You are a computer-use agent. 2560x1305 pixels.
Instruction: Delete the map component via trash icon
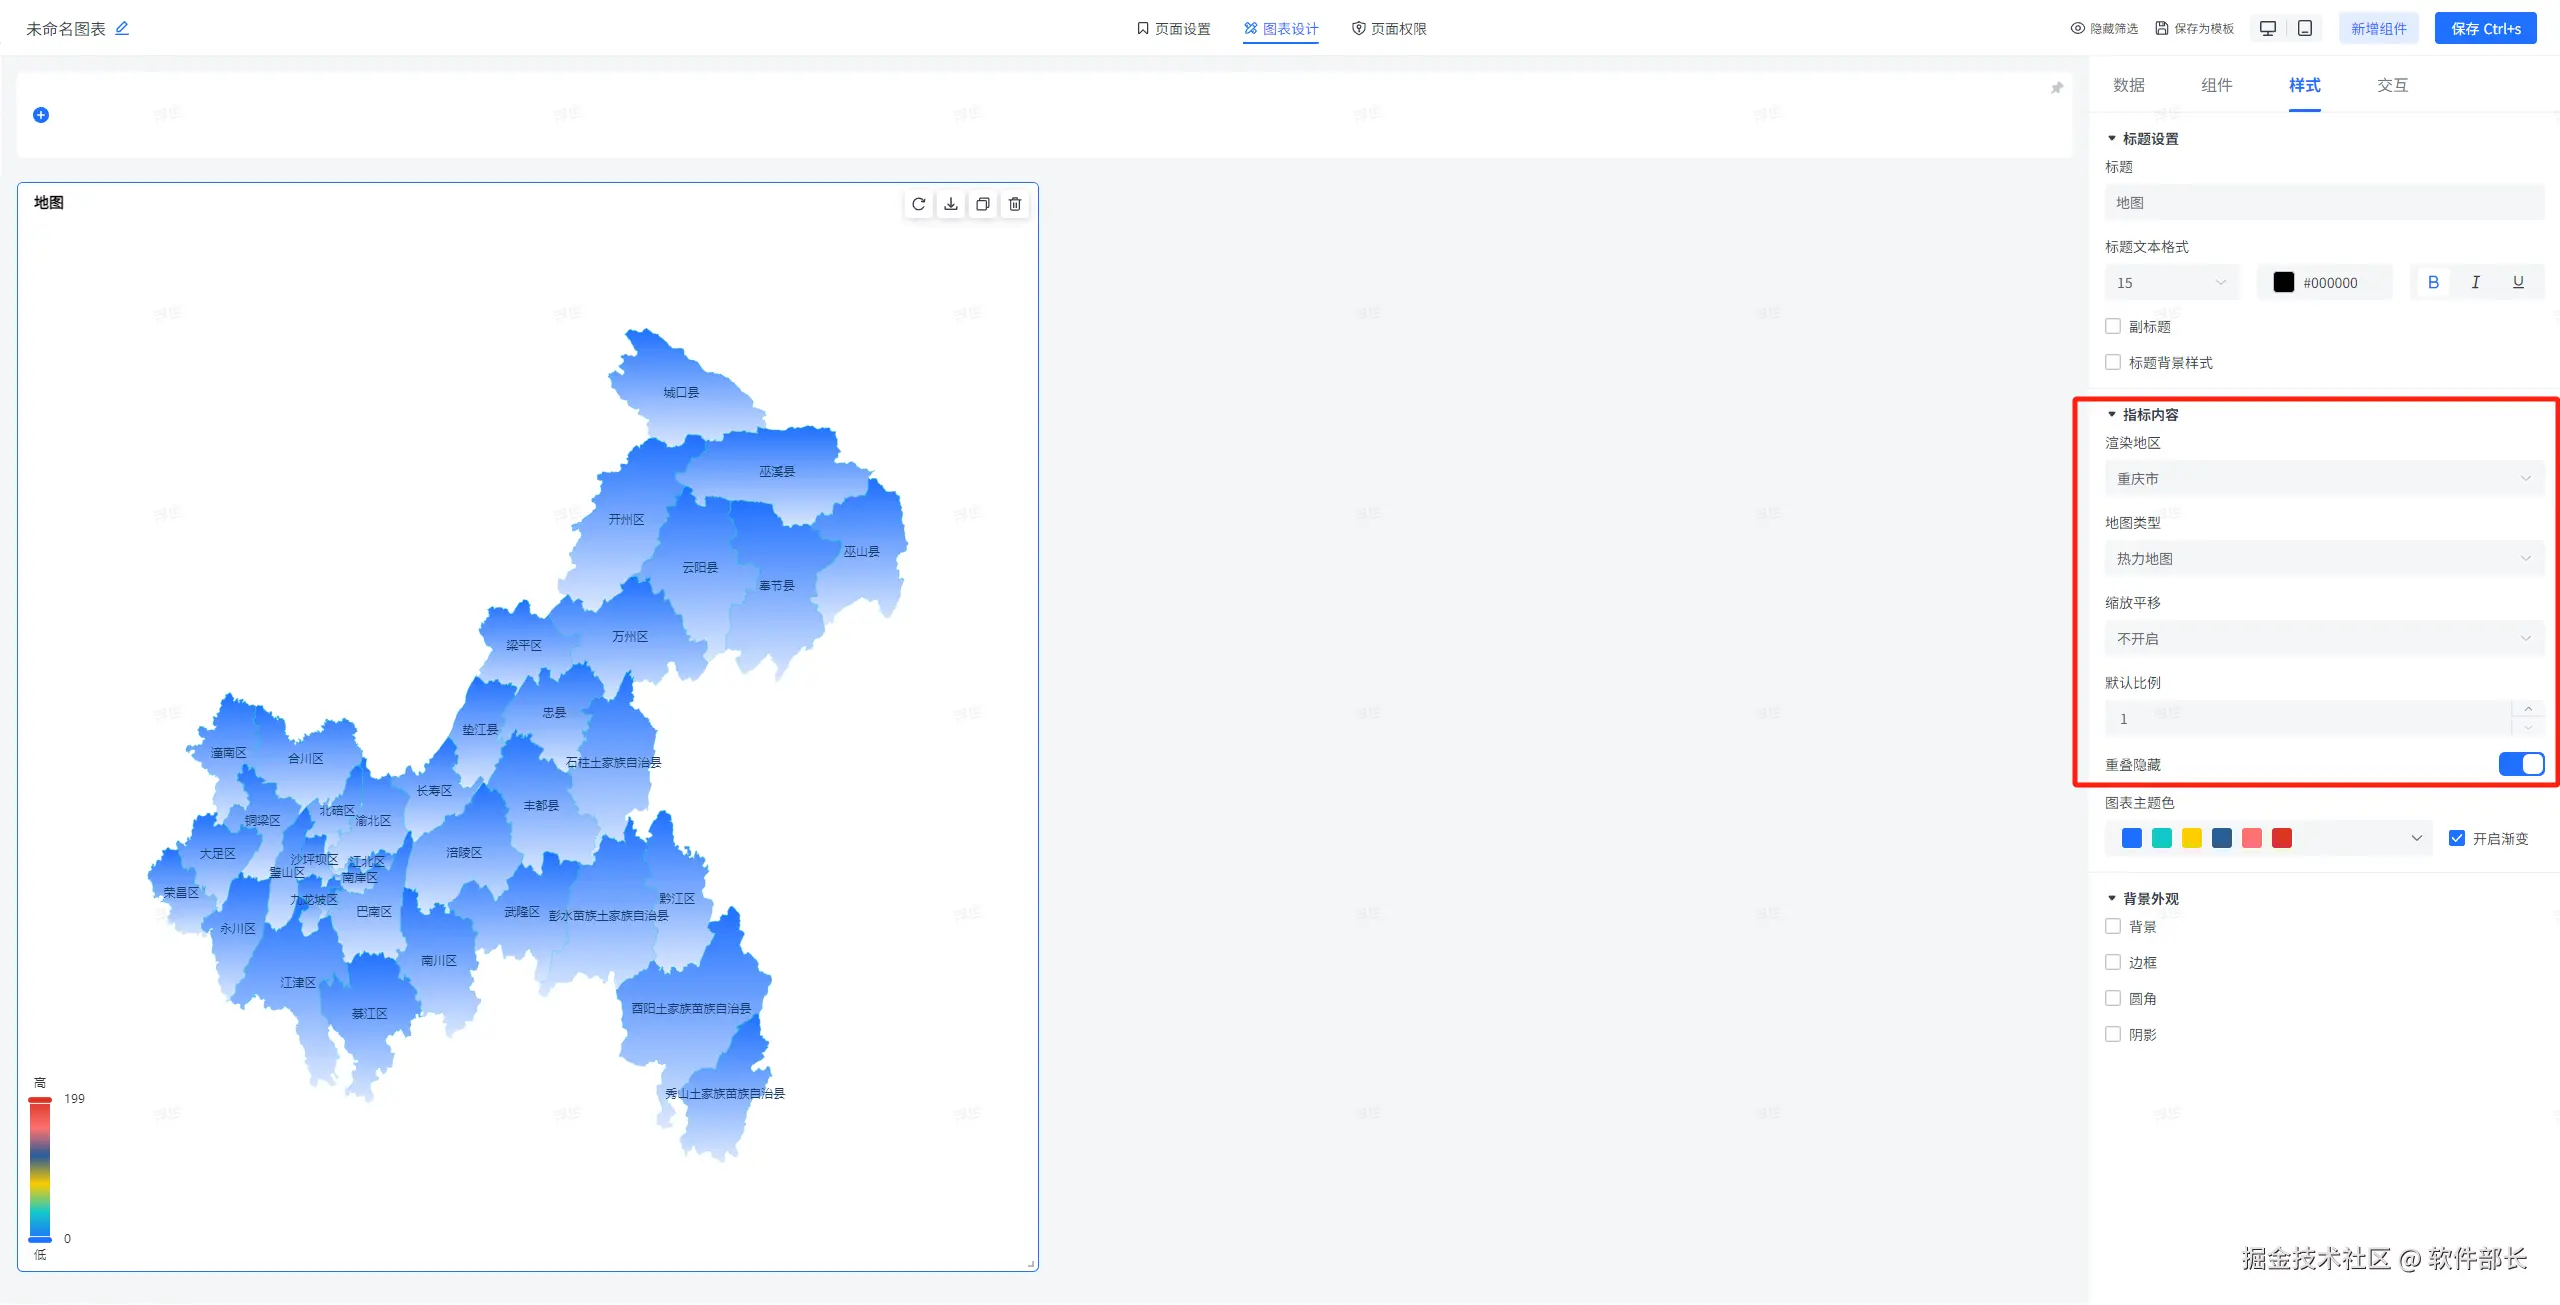(1015, 204)
